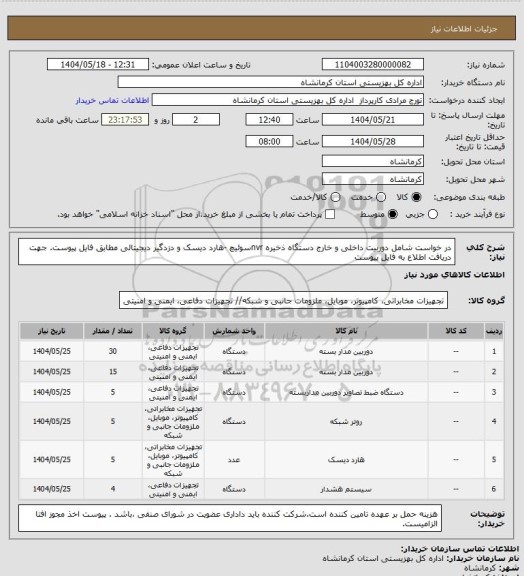Click the unit عدد in هارد دیسک row
Viewport: 524px width, 576px height.
pyautogui.click(x=234, y=460)
